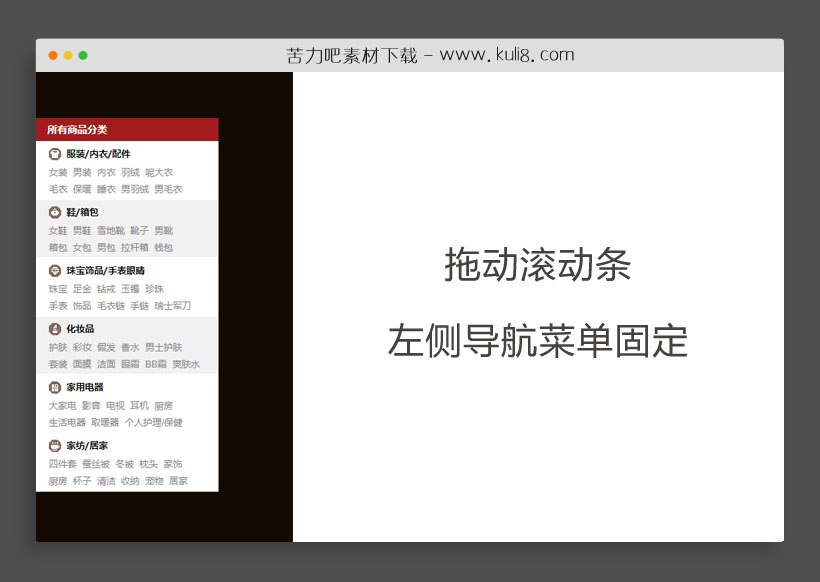The height and width of the screenshot is (582, 820).
Task: Click the 珠宝饰品/手表眼睛 category icon
Action: 55,271
